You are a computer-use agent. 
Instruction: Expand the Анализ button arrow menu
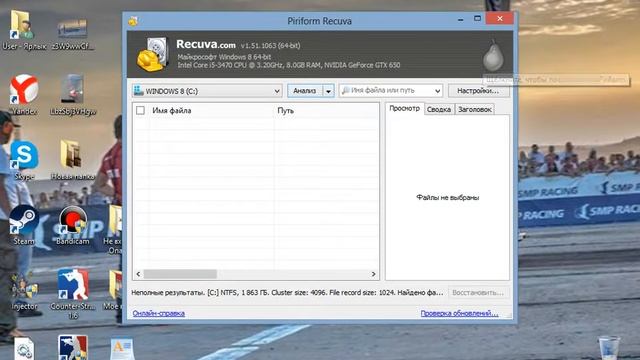(329, 91)
